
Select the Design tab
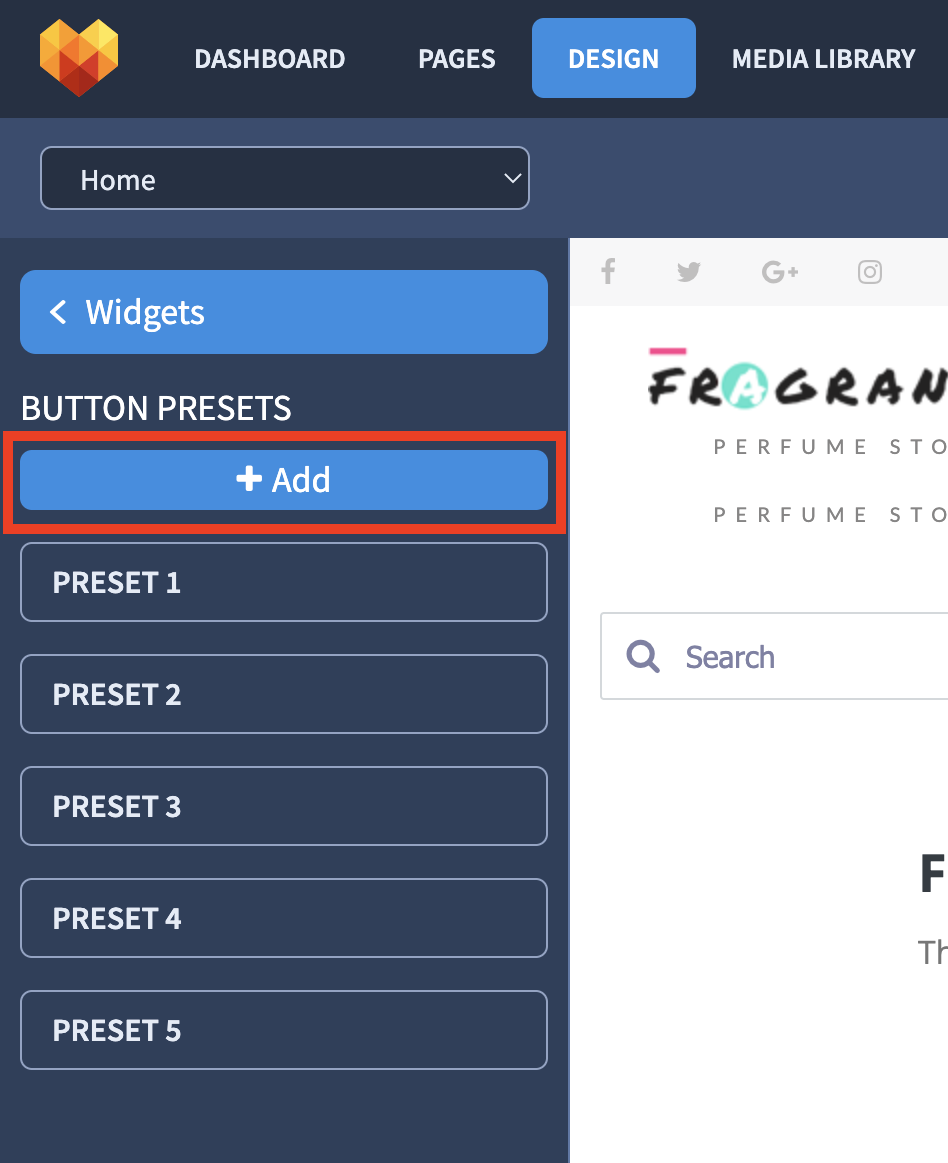pos(613,58)
